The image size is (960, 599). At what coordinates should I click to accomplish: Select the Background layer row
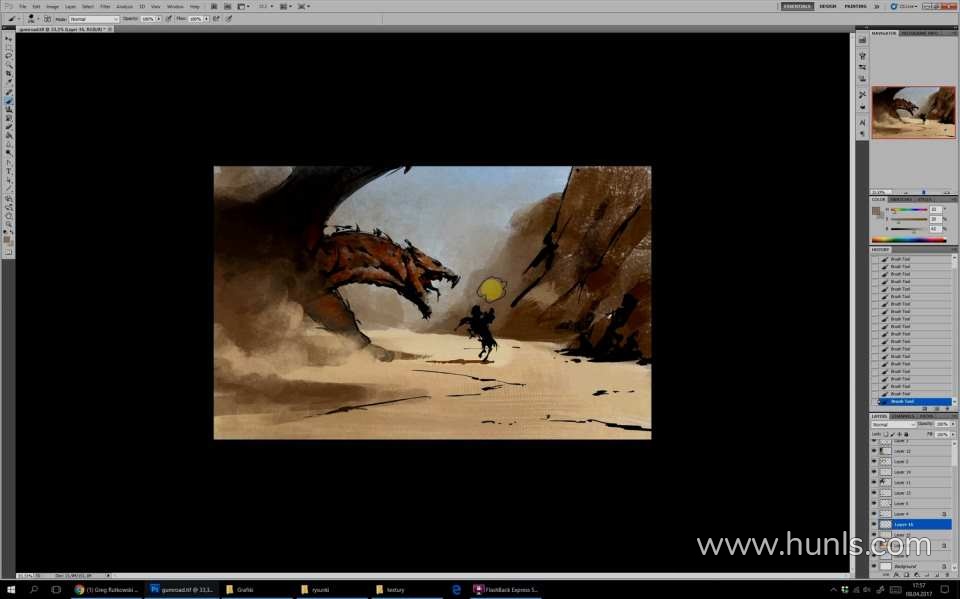[x=912, y=567]
